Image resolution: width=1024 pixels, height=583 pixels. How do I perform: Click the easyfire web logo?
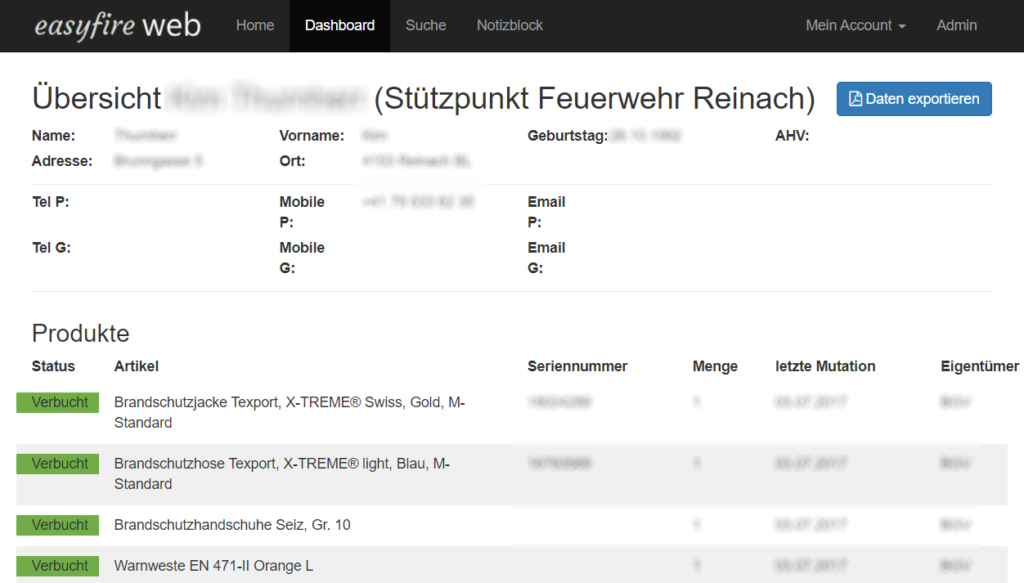[118, 26]
